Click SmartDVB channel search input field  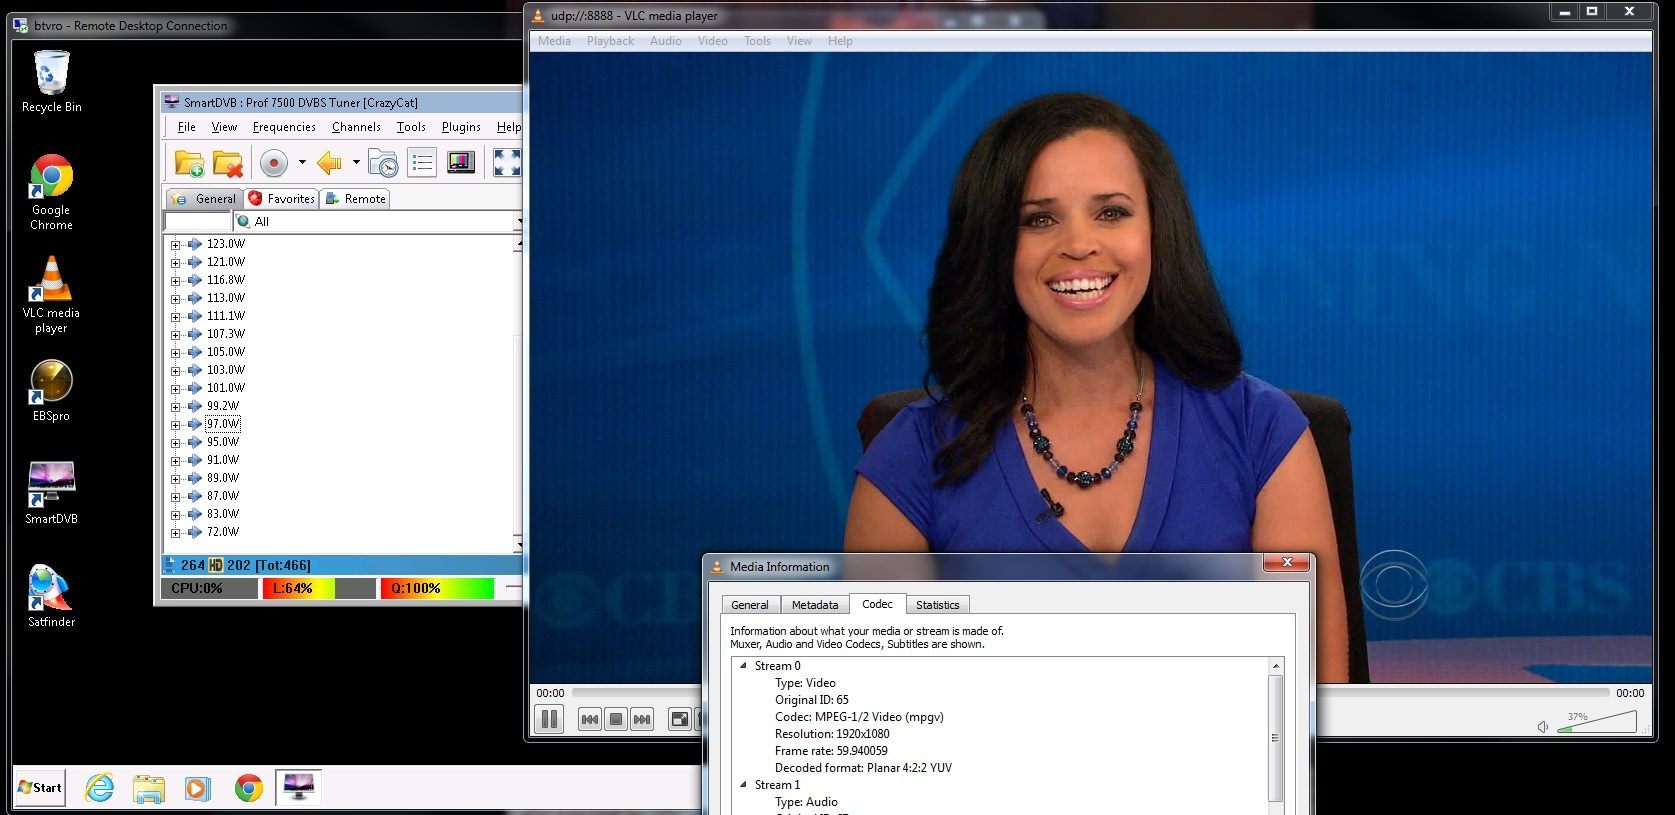(x=197, y=221)
